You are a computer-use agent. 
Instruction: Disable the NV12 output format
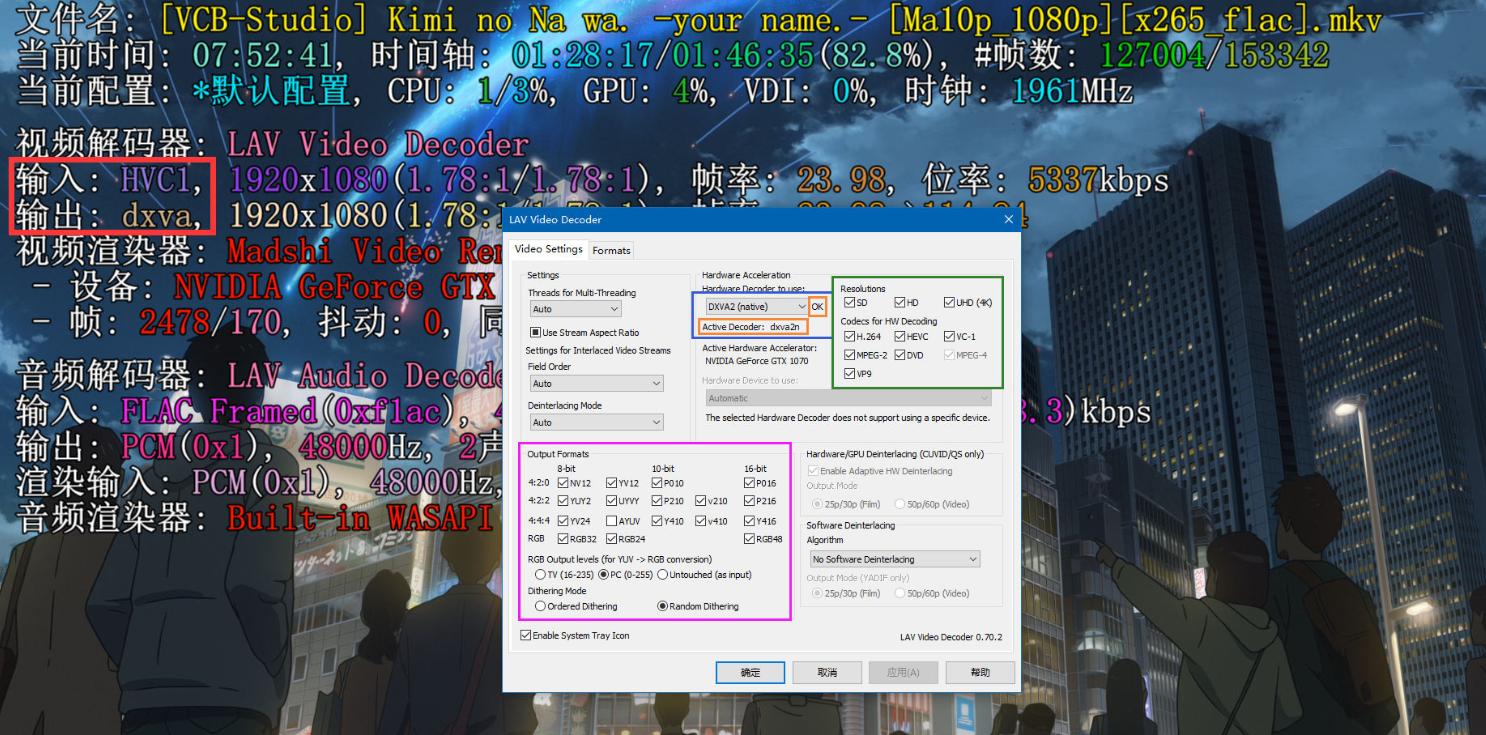tap(564, 482)
